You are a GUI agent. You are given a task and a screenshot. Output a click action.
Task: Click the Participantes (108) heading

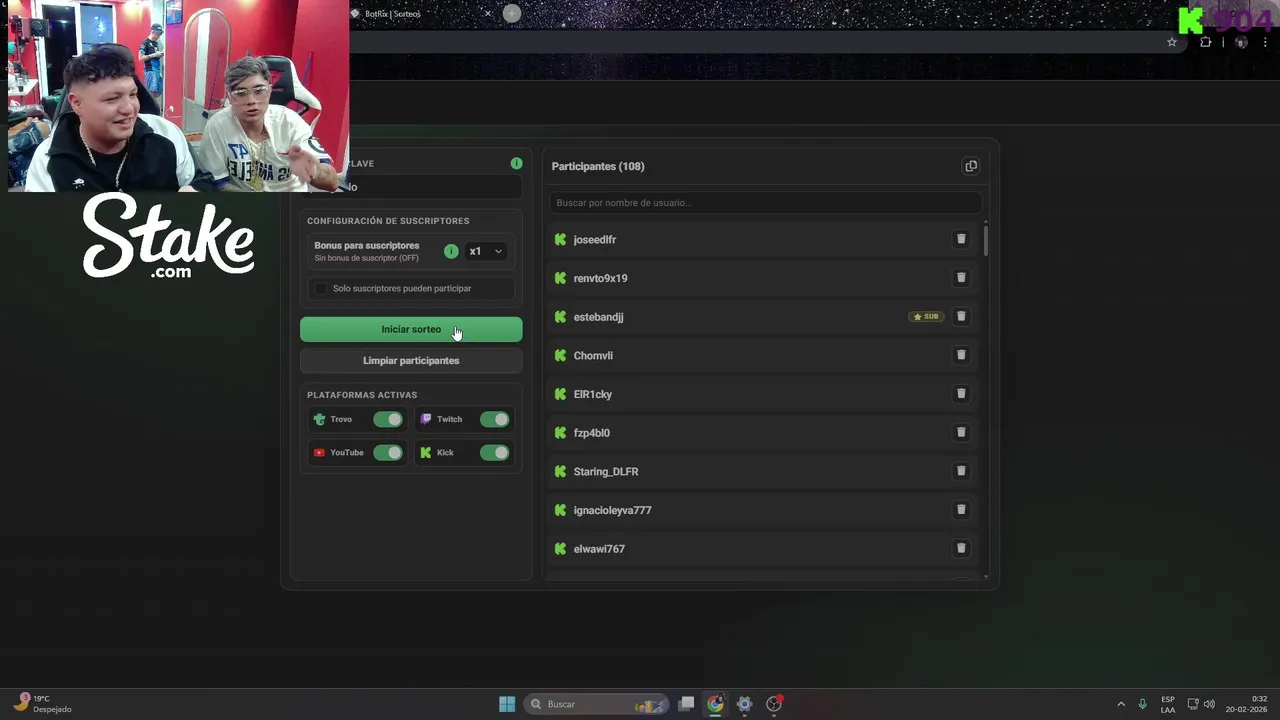pos(598,166)
